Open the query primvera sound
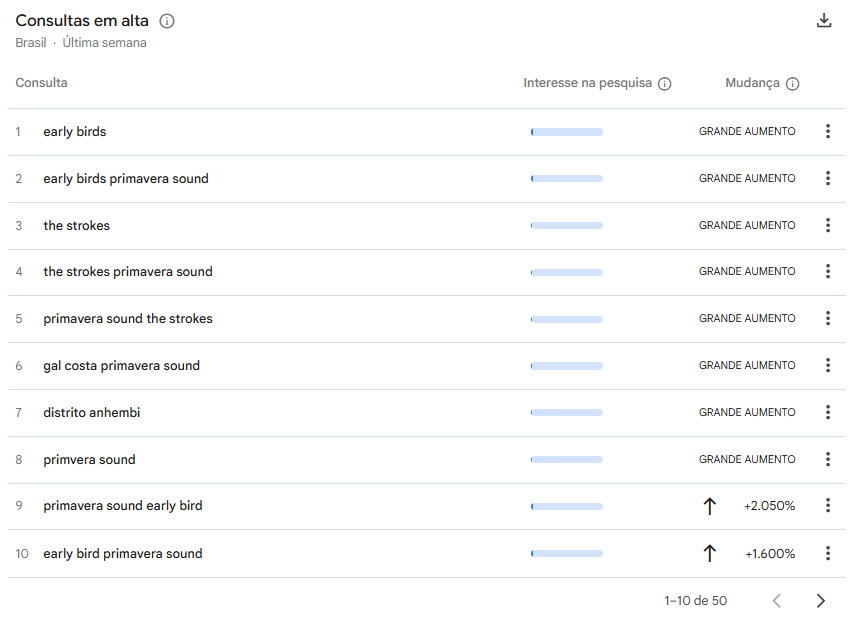Screen dimensions: 852x625 point(89,460)
